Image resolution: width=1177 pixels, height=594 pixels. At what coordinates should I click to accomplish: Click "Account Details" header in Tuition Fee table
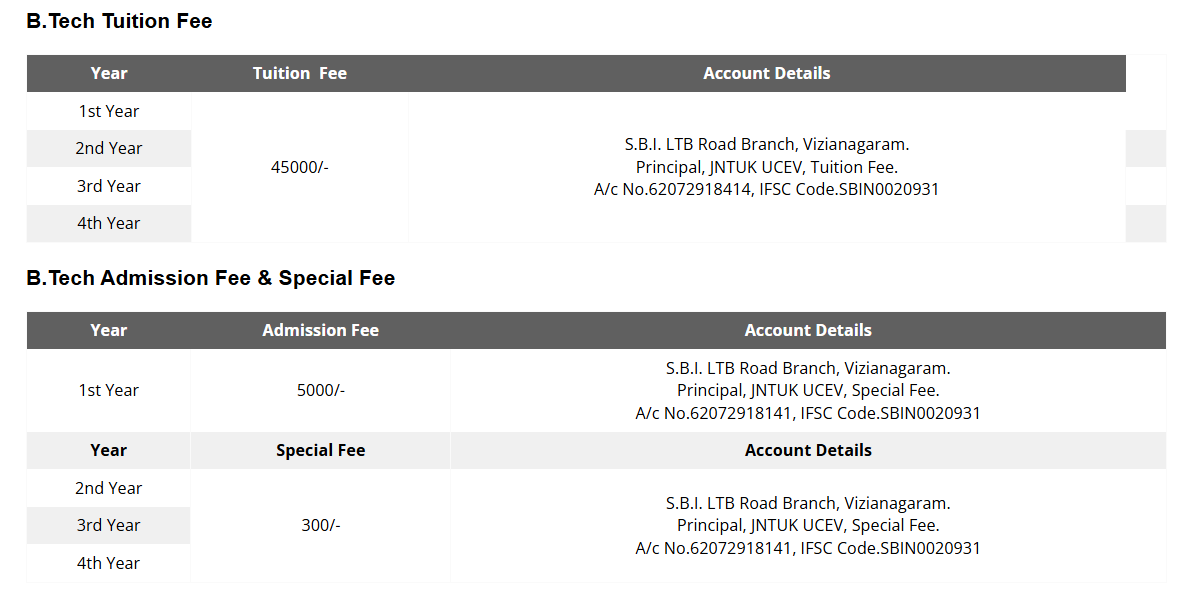tap(766, 73)
